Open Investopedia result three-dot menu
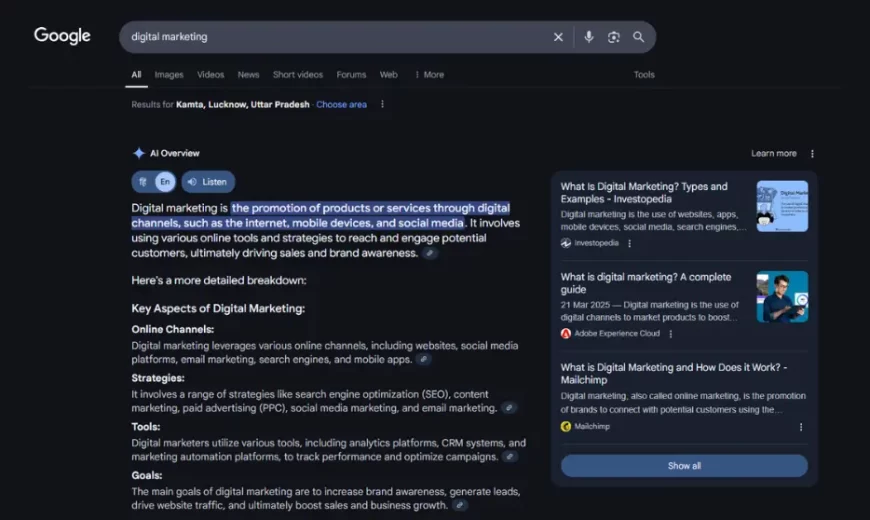 [629, 243]
